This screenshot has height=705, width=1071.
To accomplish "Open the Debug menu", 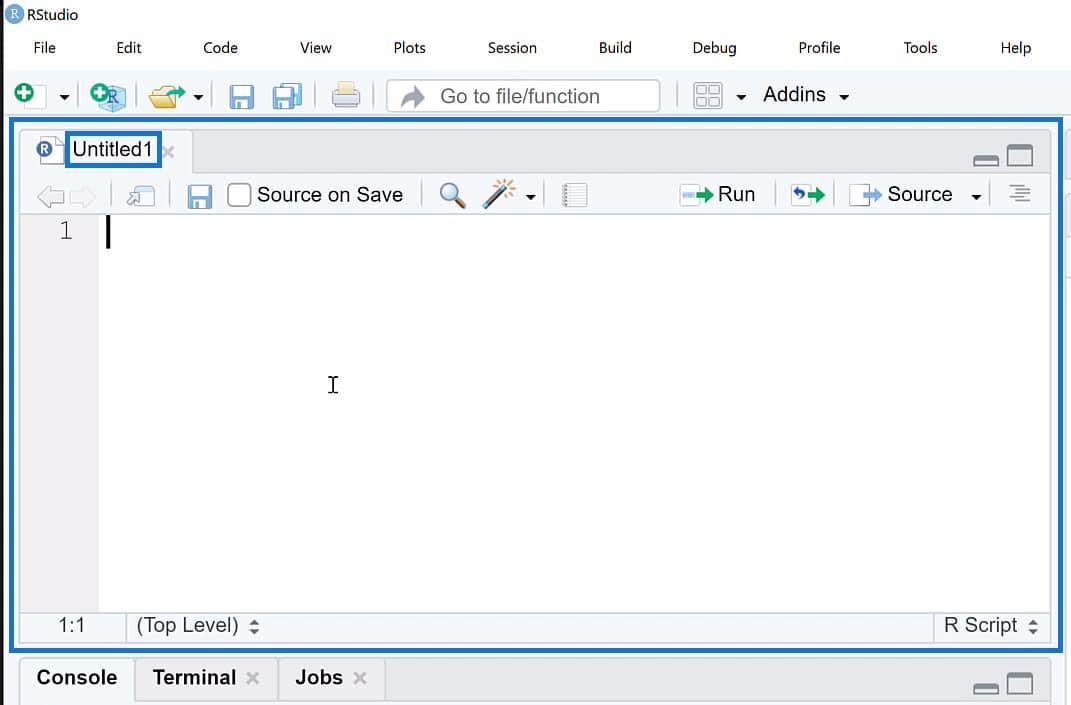I will pyautogui.click(x=714, y=48).
